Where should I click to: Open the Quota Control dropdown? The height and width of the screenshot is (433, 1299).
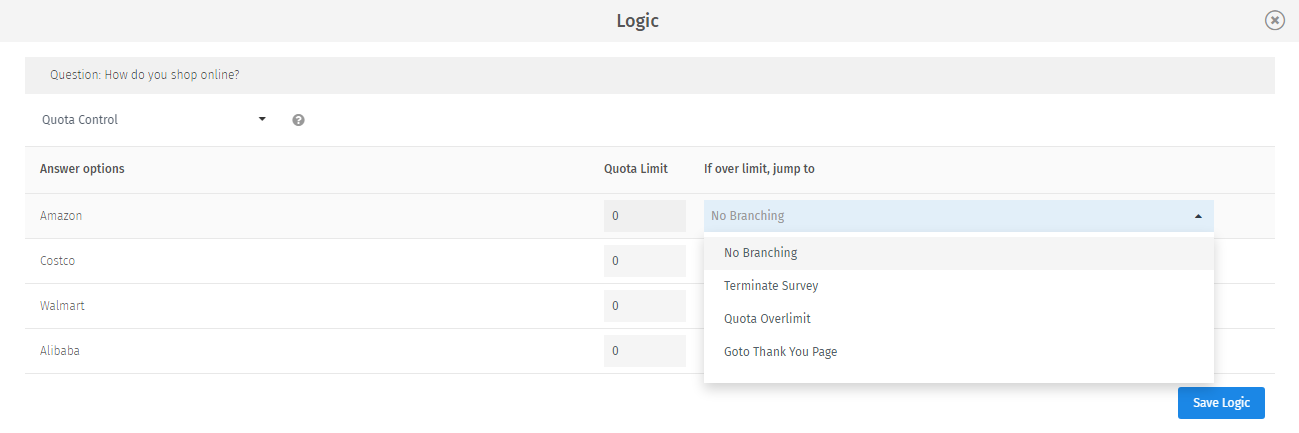[154, 120]
